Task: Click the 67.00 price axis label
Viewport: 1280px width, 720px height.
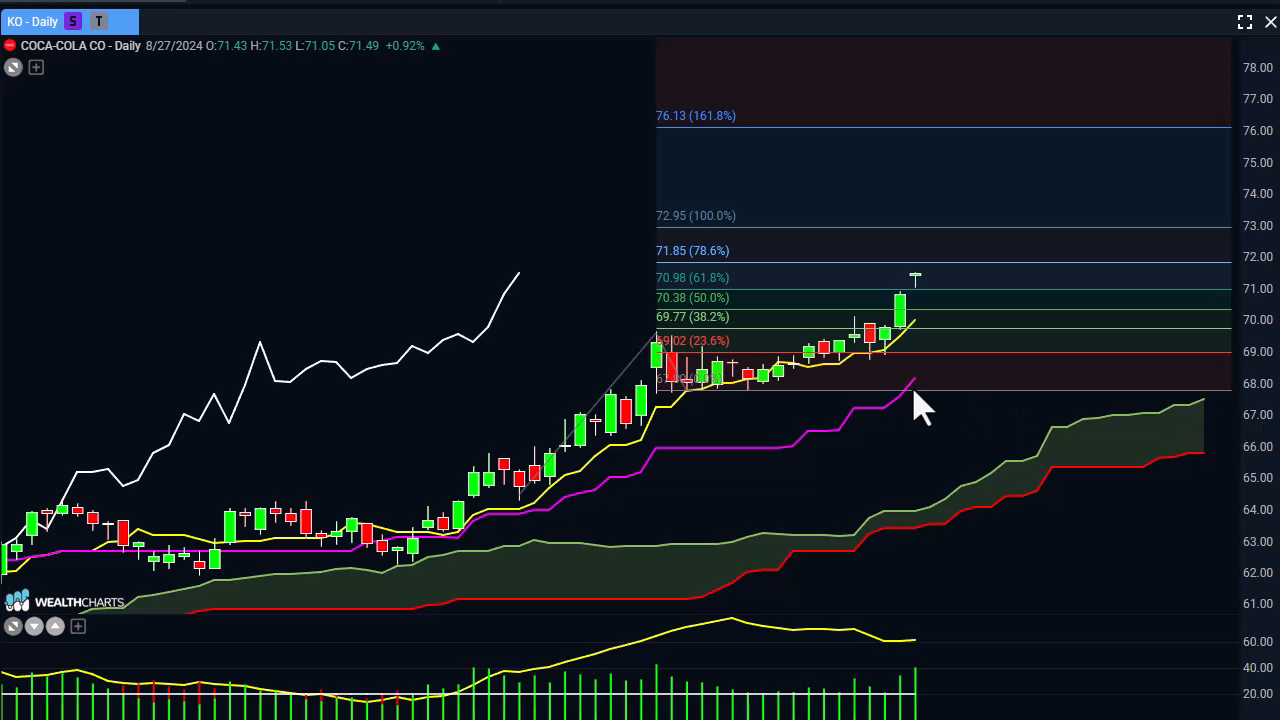Action: (x=1257, y=415)
